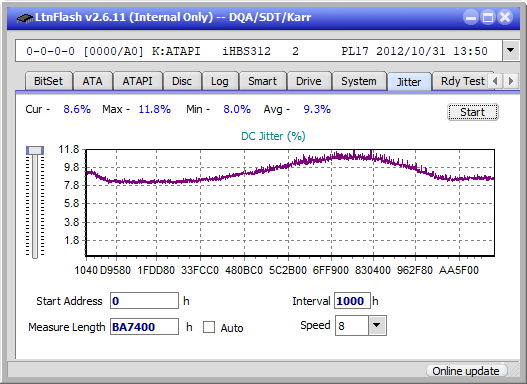Close the LtnFlash window
This screenshot has height=384, width=527.
pos(505,17)
